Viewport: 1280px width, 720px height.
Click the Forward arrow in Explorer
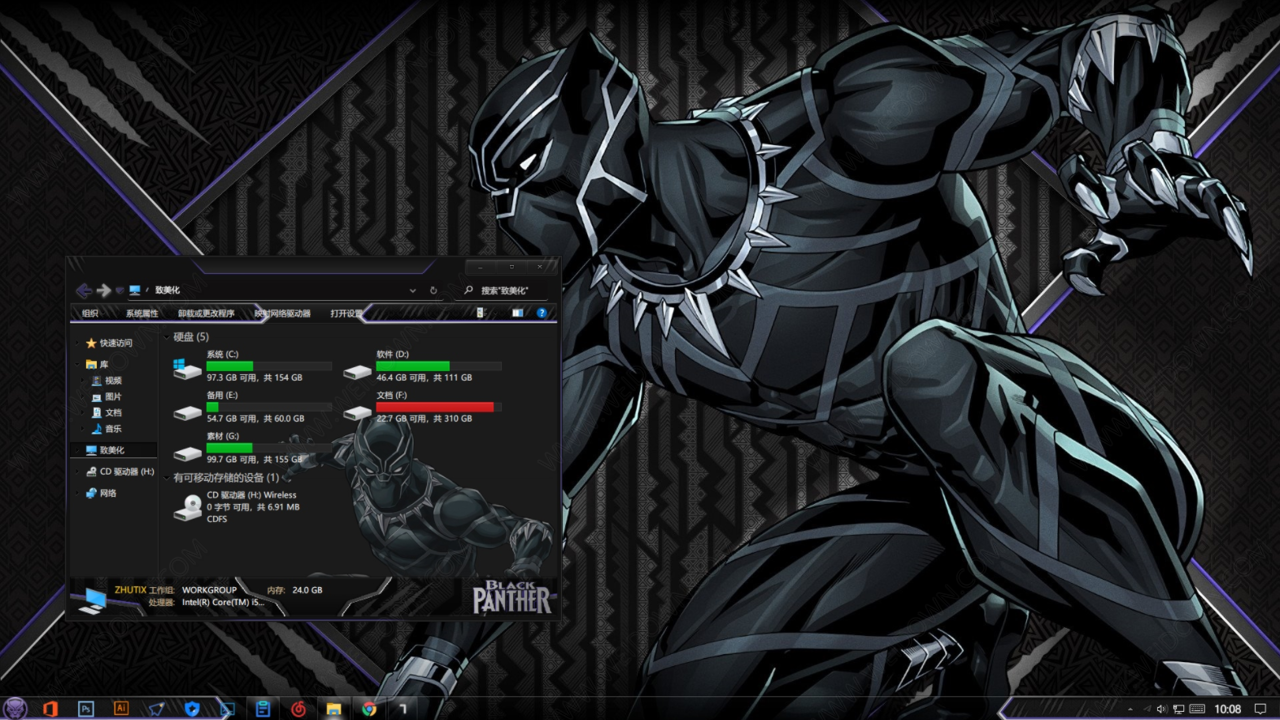point(103,290)
